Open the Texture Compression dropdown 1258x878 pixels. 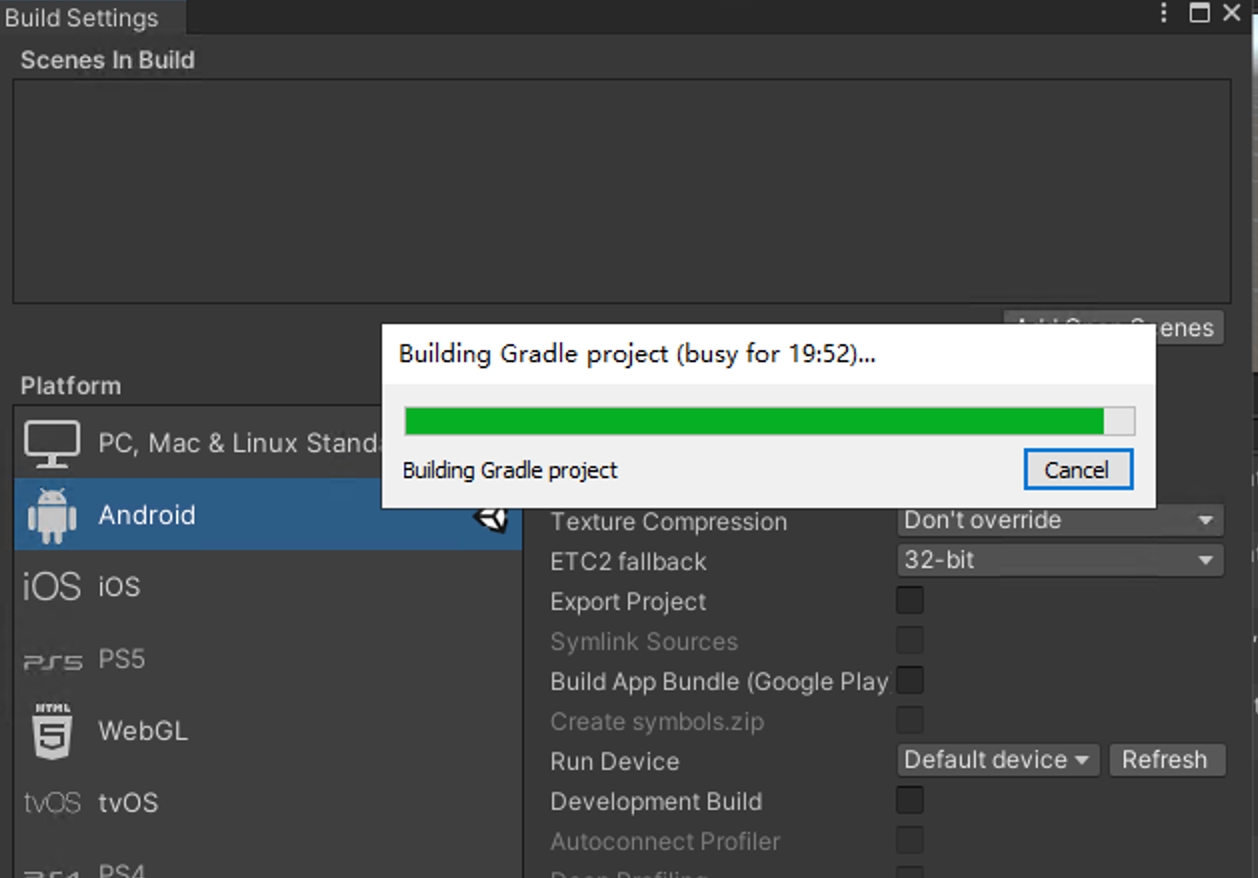click(x=1060, y=520)
